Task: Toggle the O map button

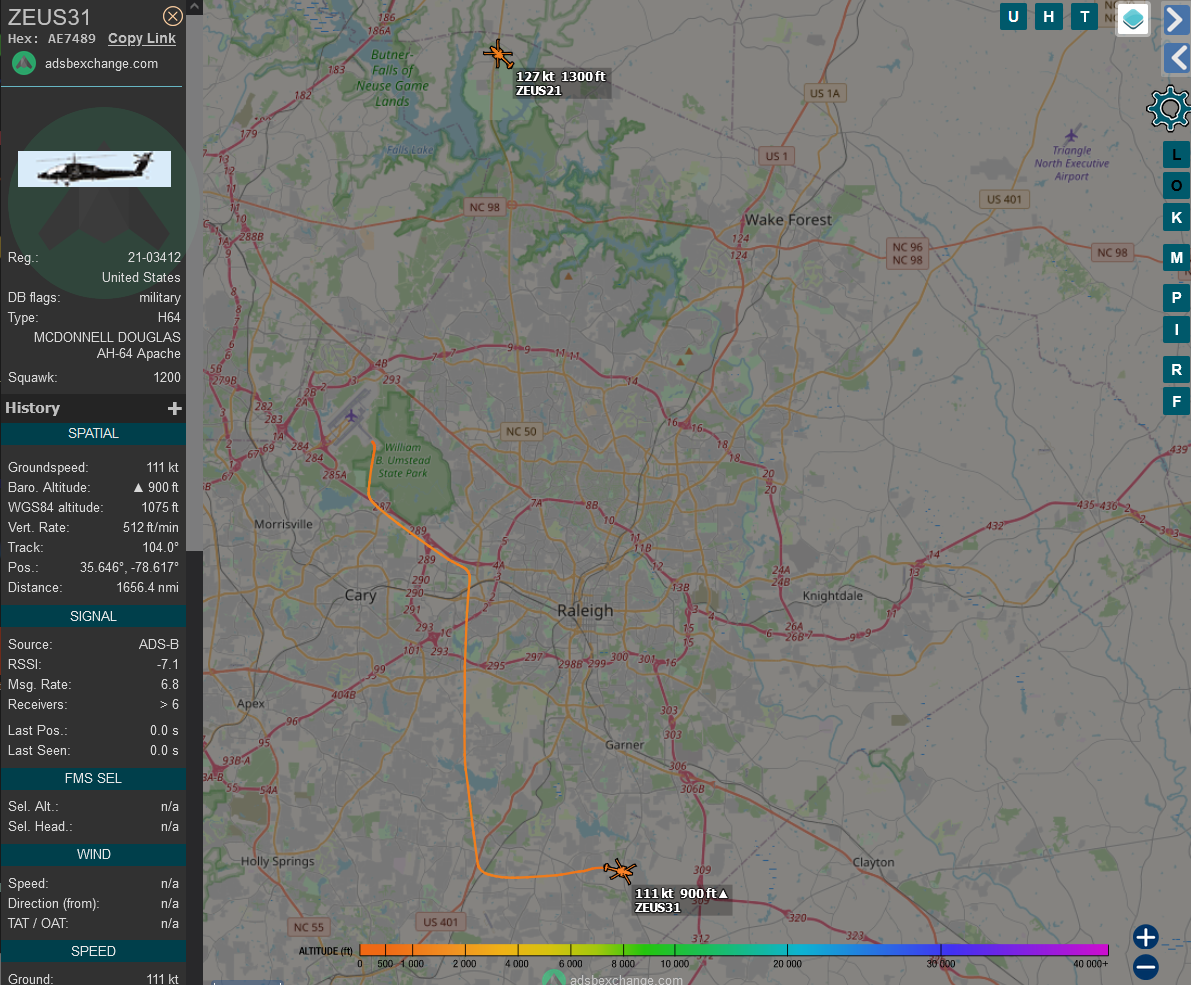Action: [x=1176, y=186]
